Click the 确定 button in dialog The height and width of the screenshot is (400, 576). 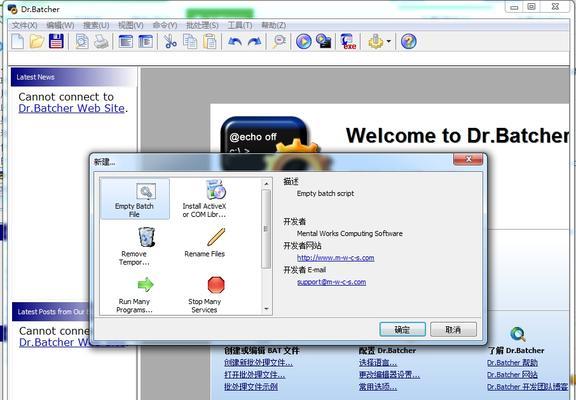402,329
